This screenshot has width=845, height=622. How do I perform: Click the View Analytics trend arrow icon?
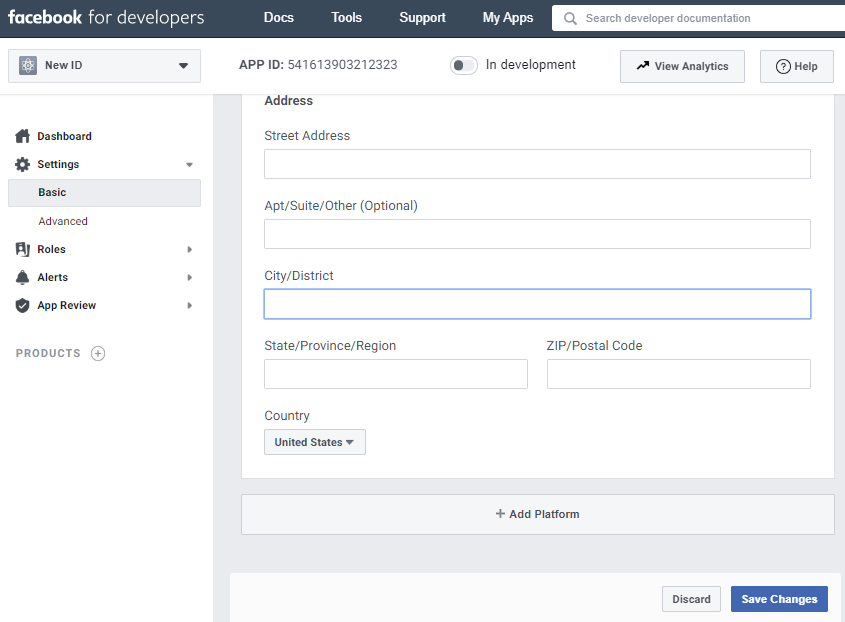[x=642, y=66]
